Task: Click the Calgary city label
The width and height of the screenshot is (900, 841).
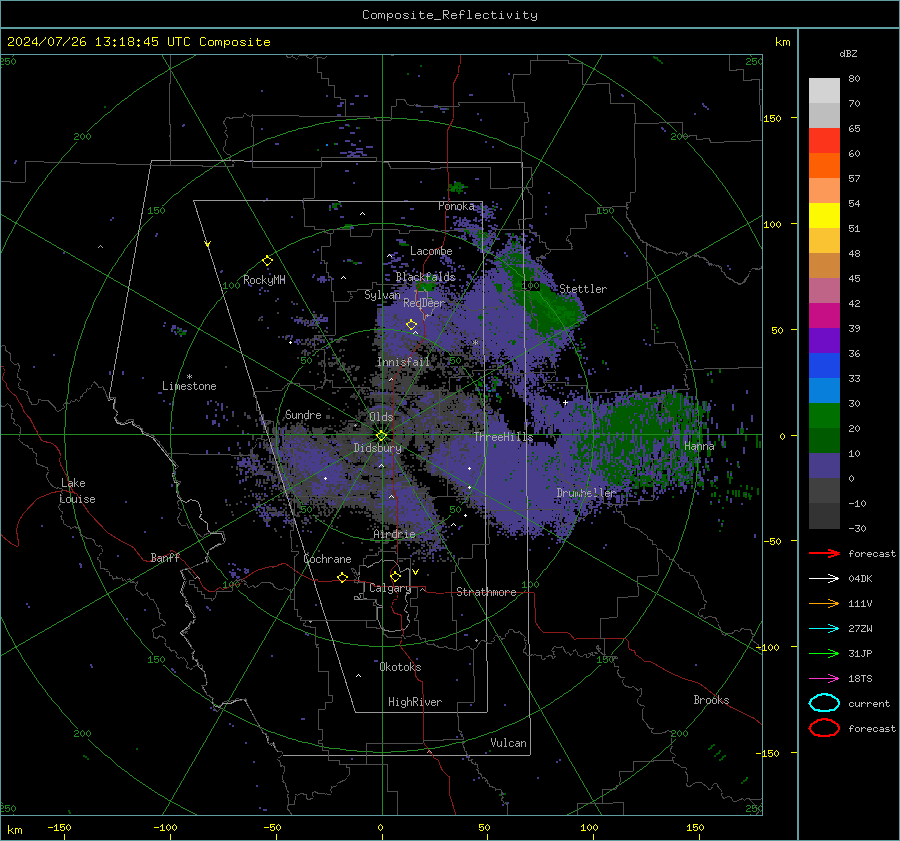Action: coord(390,588)
